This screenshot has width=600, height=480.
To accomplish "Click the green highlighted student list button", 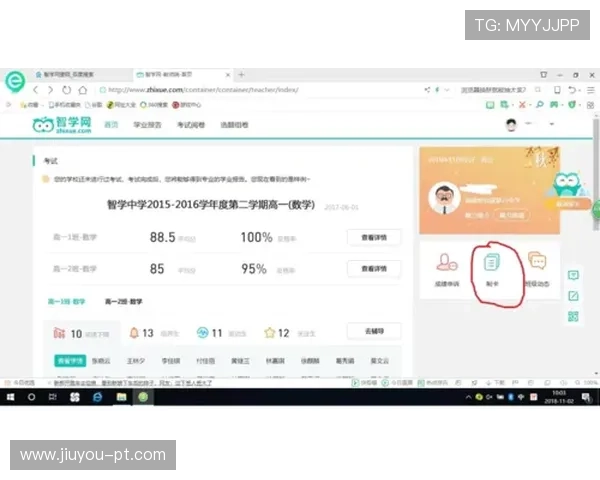I will [70, 361].
